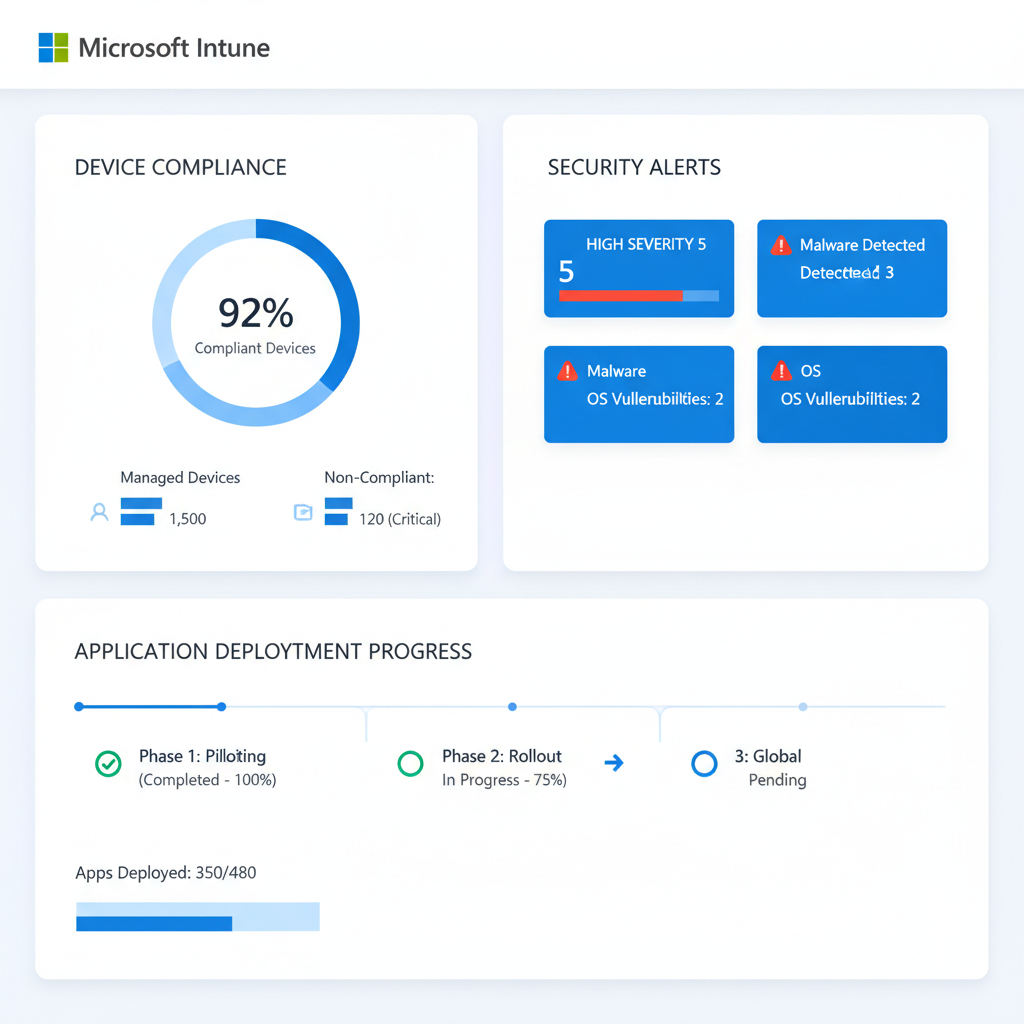The height and width of the screenshot is (1024, 1024).
Task: Click the managed devices user icon
Action: [x=99, y=512]
